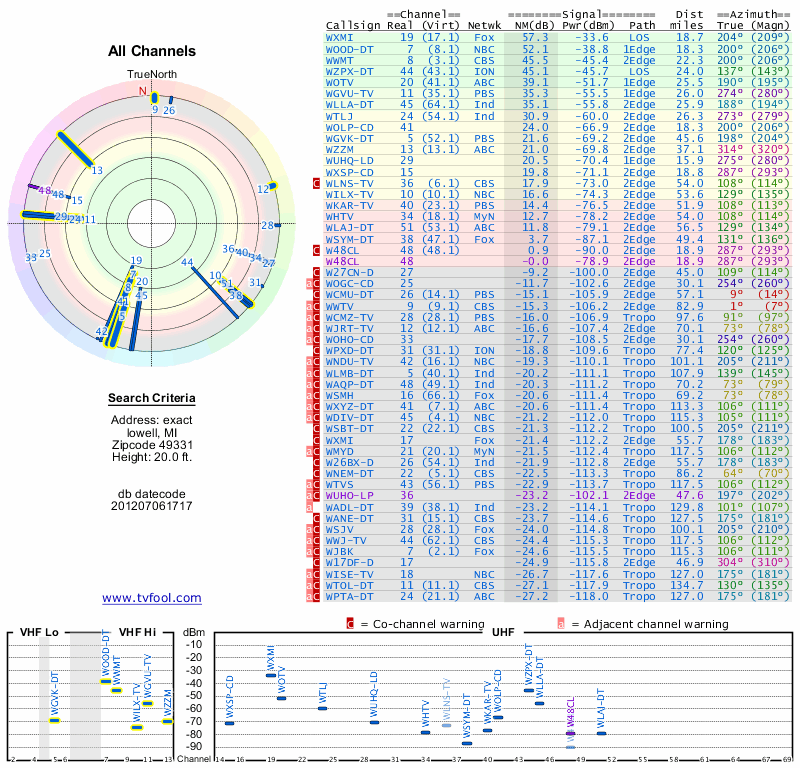Click the All Channels chart title

pos(152,51)
